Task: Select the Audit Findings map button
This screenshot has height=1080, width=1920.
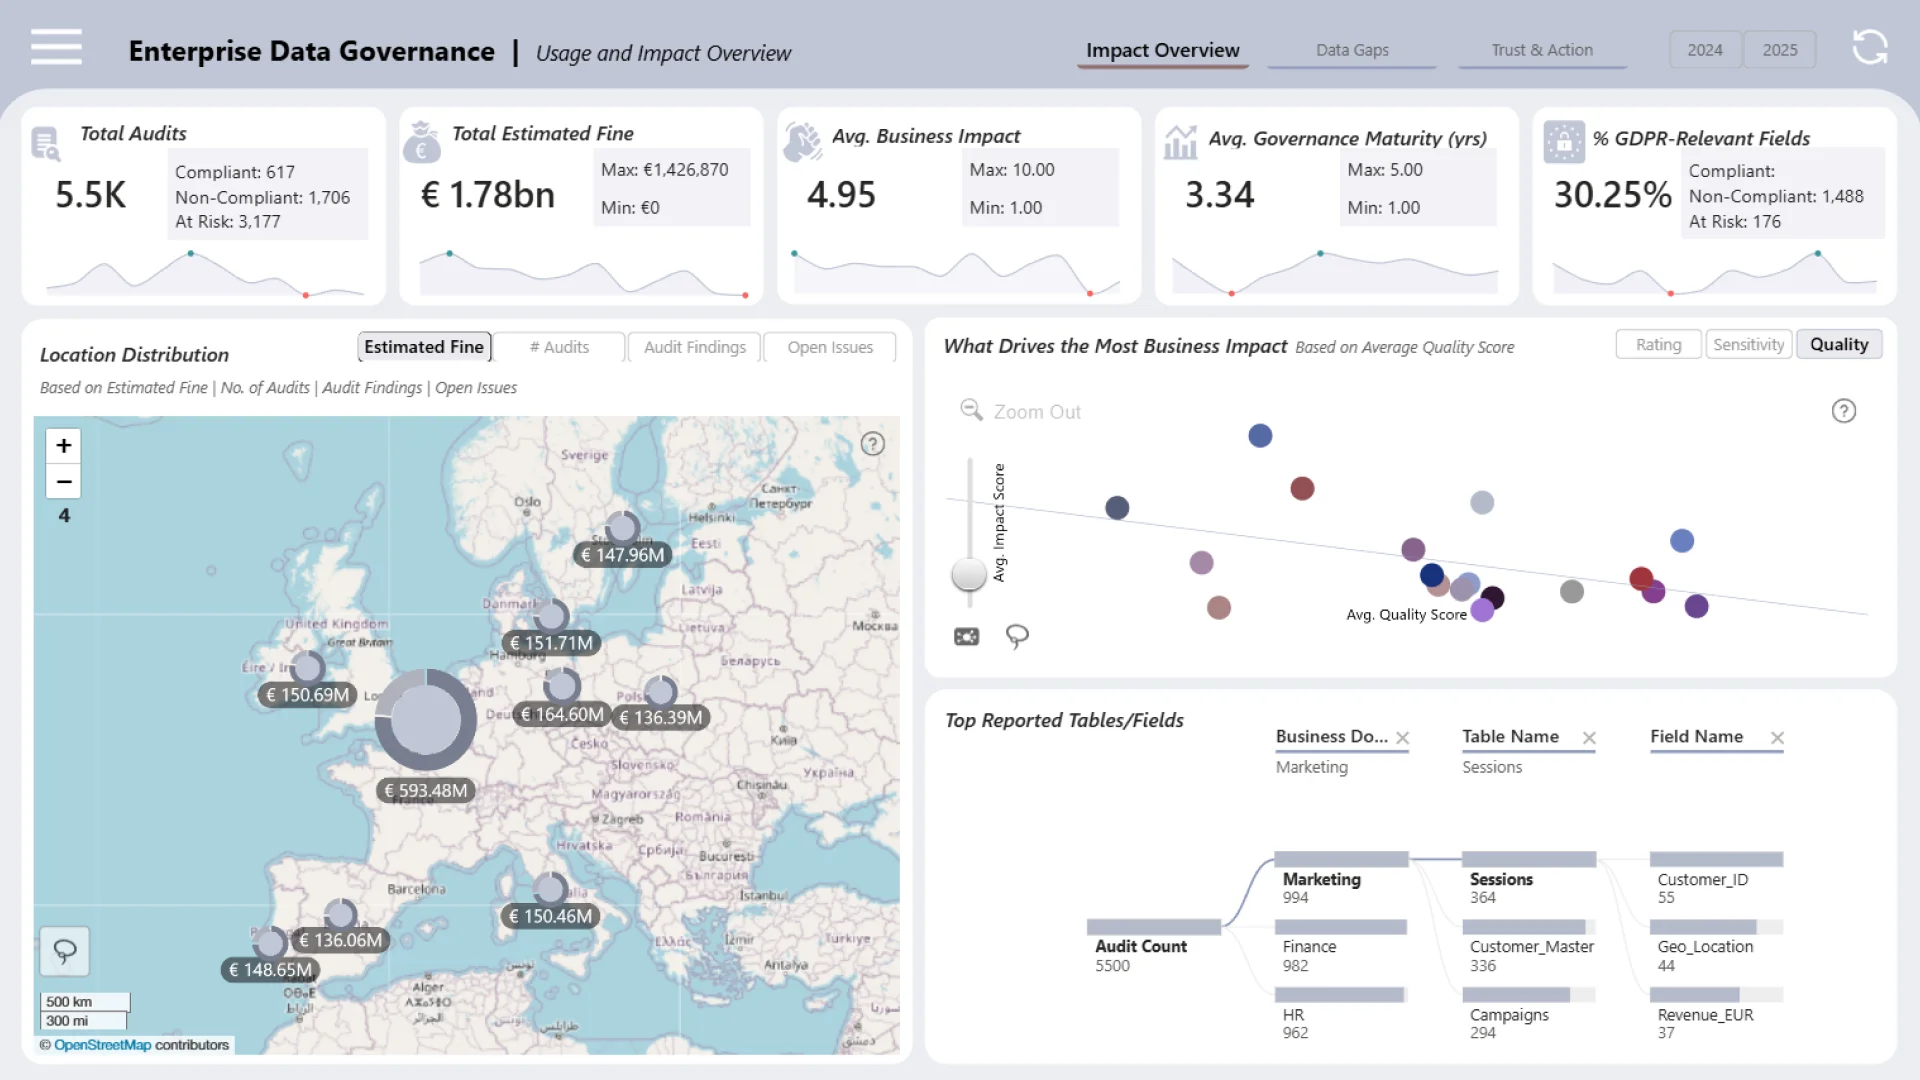Action: click(694, 347)
